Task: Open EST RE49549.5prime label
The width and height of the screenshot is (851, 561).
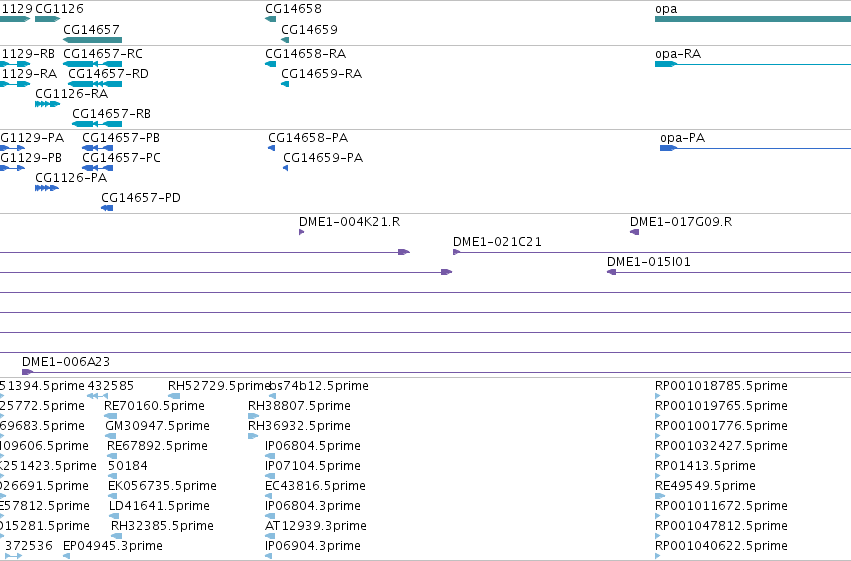Action: (x=706, y=486)
